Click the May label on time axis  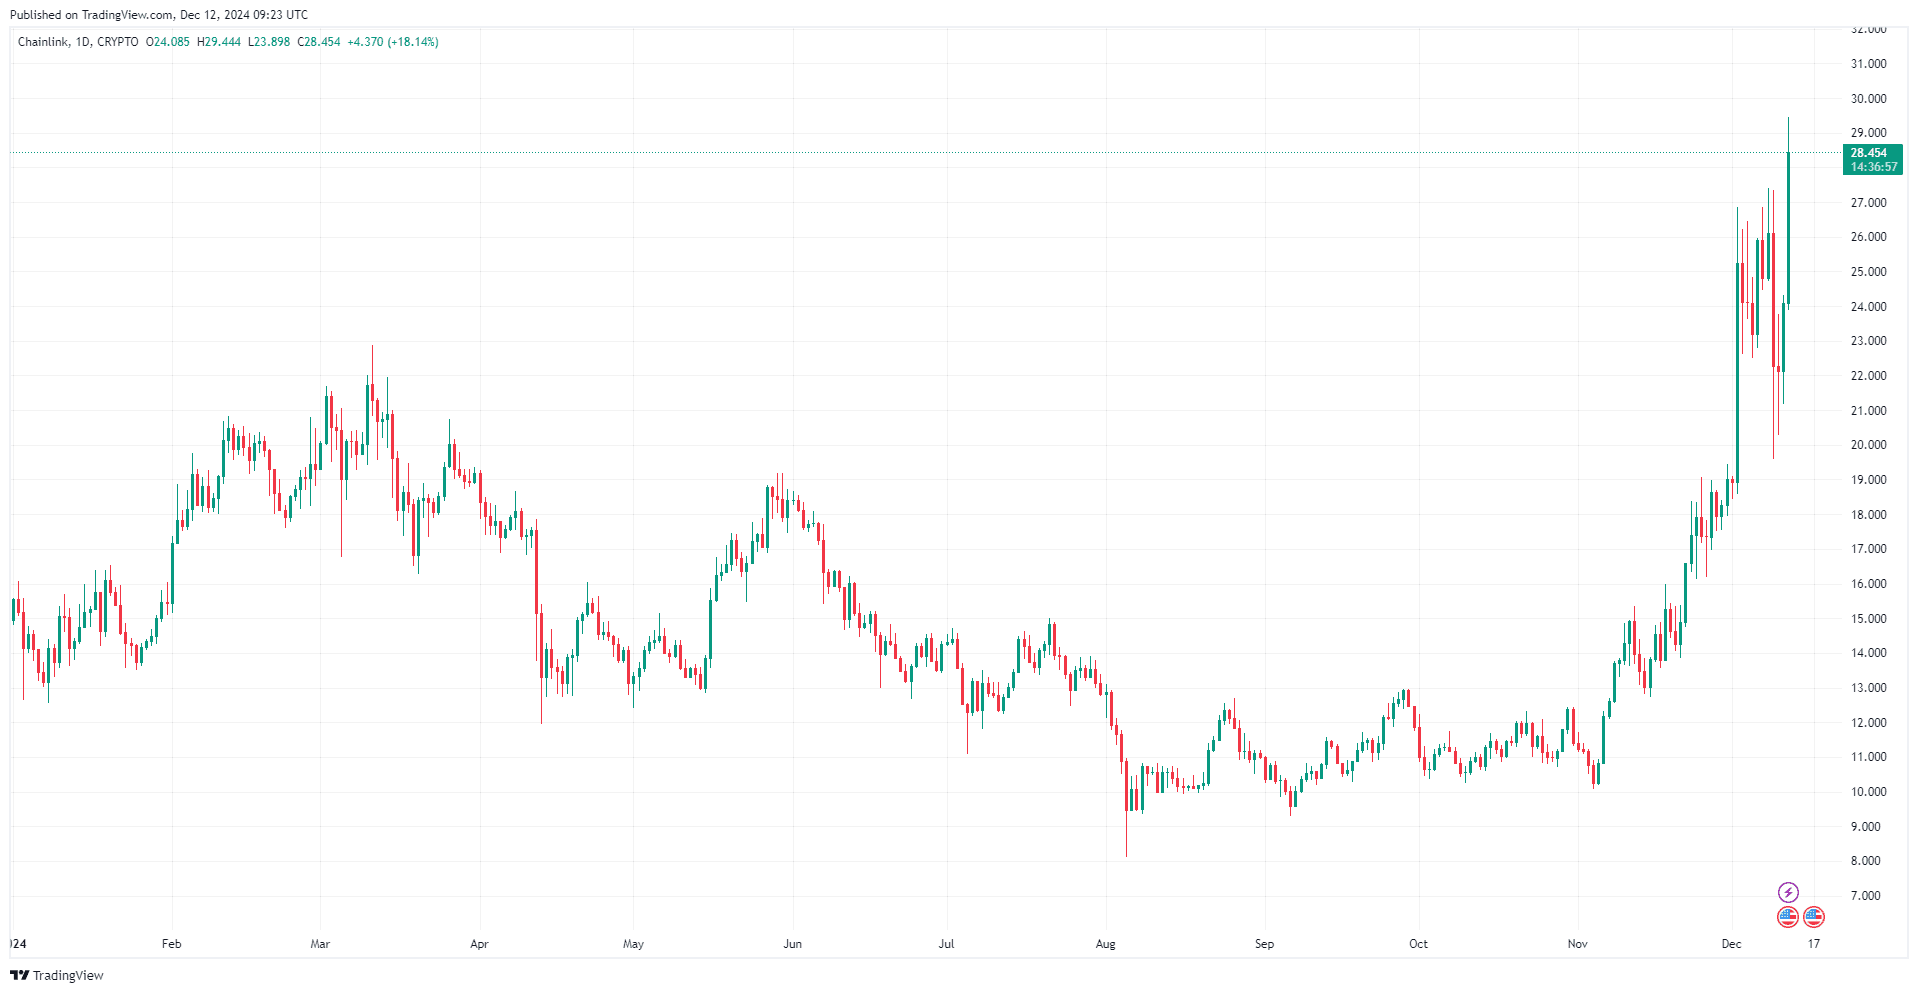point(633,944)
